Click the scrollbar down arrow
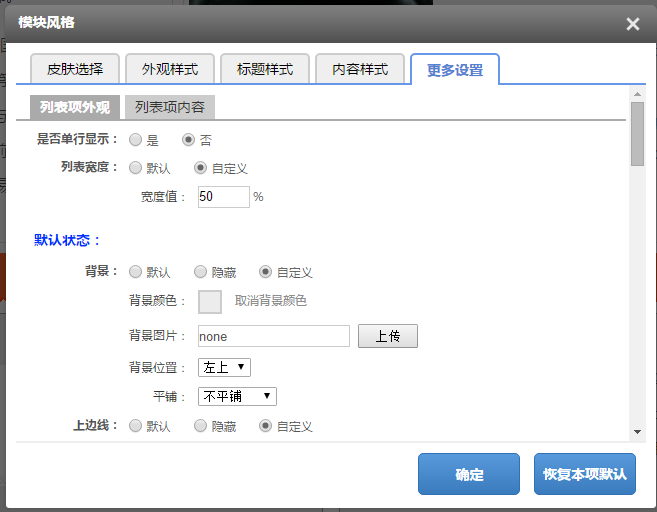The width and height of the screenshot is (657, 512). (x=637, y=432)
